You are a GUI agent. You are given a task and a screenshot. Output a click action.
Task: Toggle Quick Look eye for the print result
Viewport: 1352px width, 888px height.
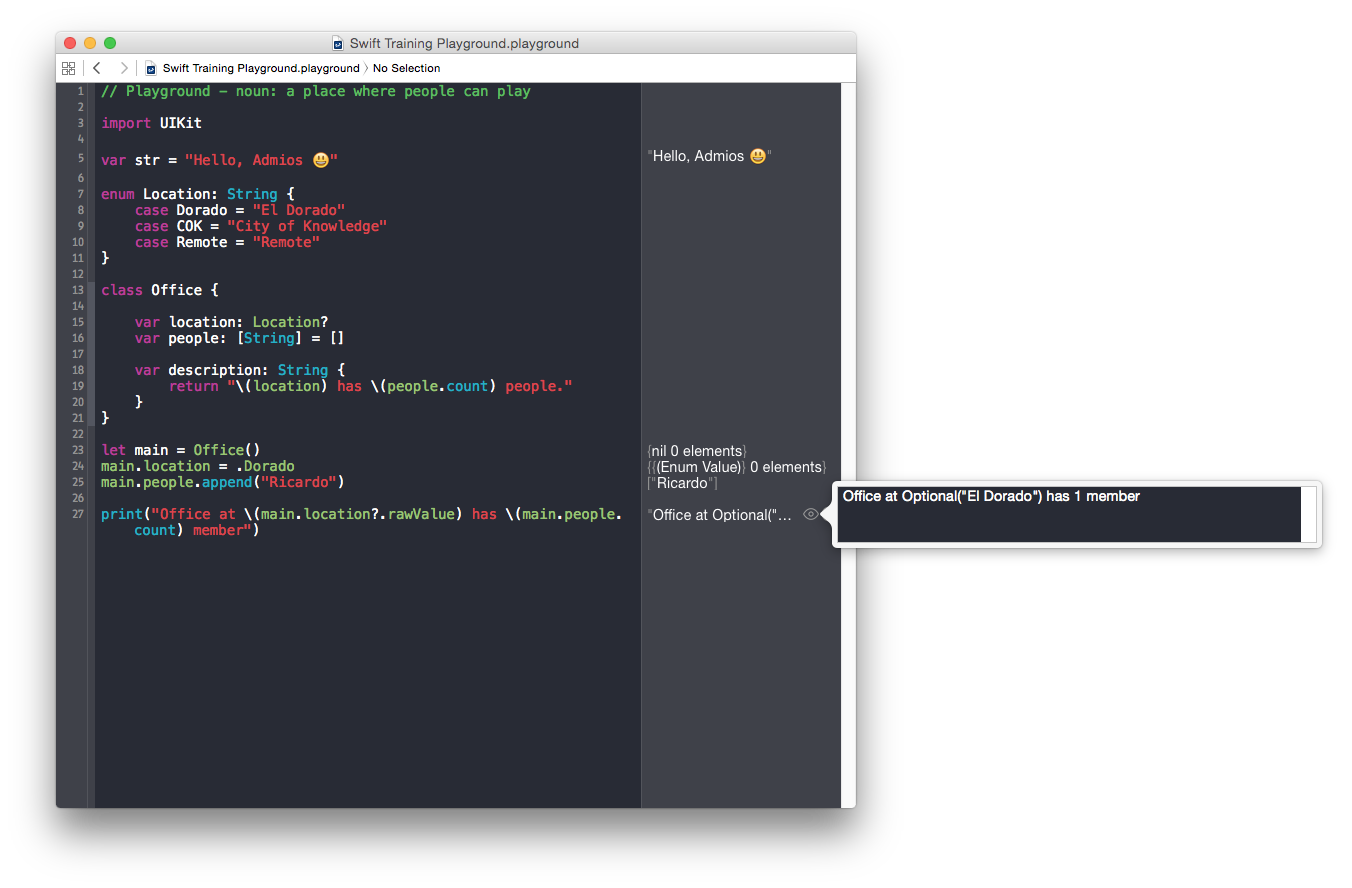pyautogui.click(x=811, y=514)
